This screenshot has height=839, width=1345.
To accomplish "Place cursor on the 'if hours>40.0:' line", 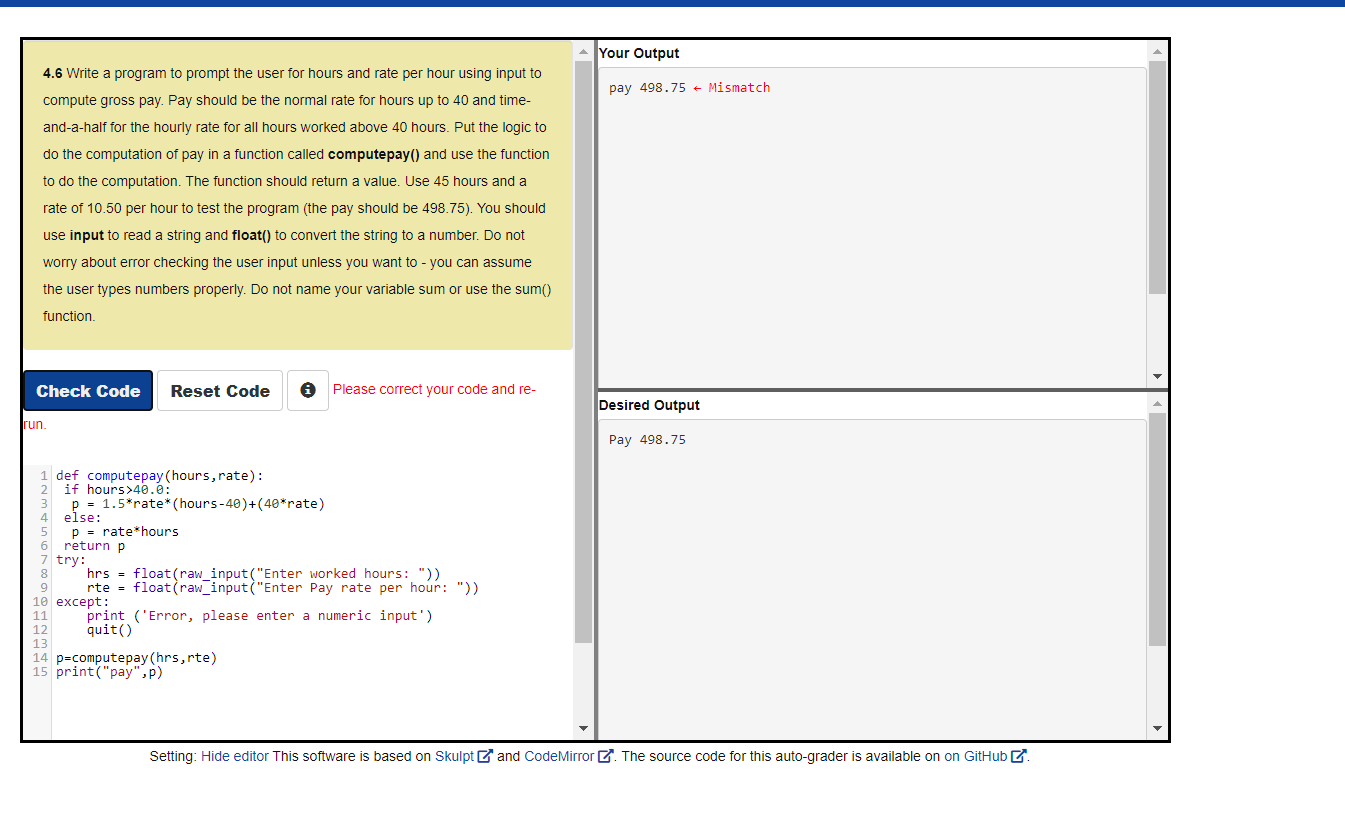I will point(118,490).
